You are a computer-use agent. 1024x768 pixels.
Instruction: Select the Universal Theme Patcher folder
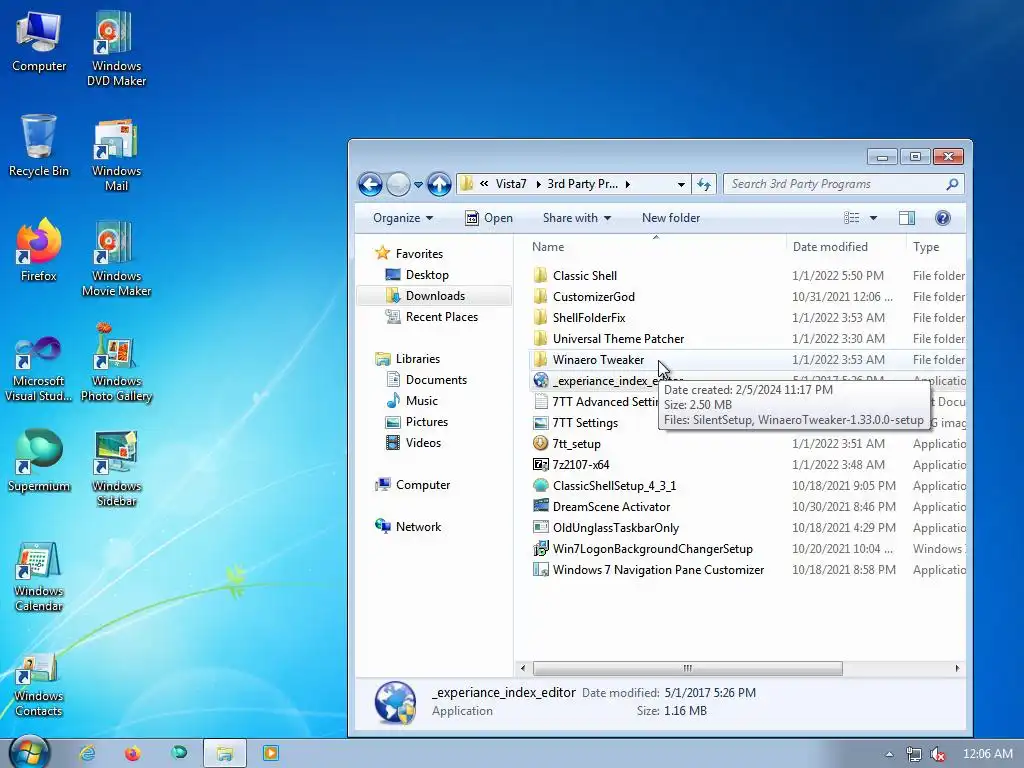point(618,338)
